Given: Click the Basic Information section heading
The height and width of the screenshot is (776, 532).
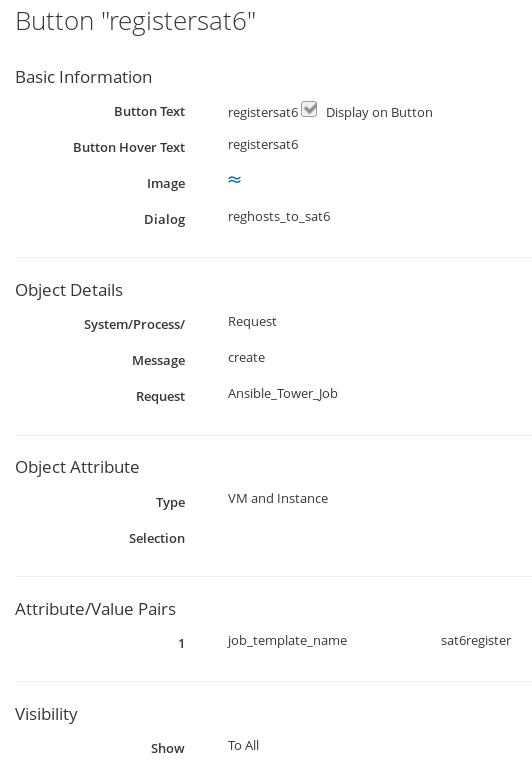Looking at the screenshot, I should [x=84, y=77].
